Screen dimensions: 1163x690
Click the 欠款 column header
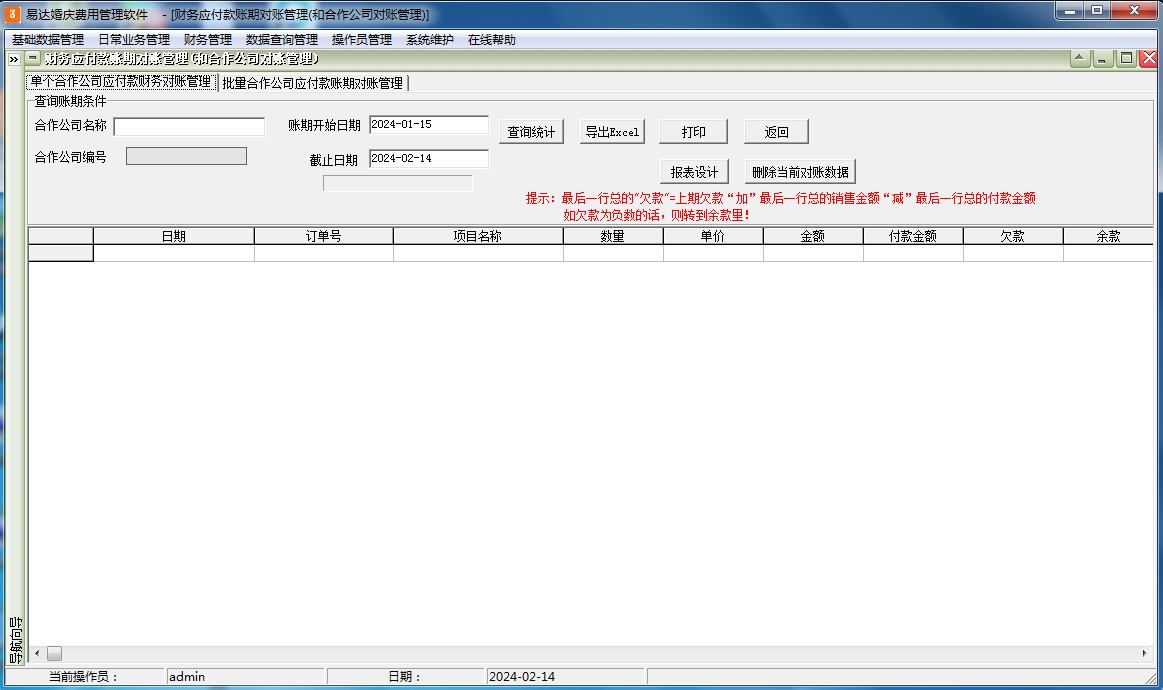[1012, 236]
